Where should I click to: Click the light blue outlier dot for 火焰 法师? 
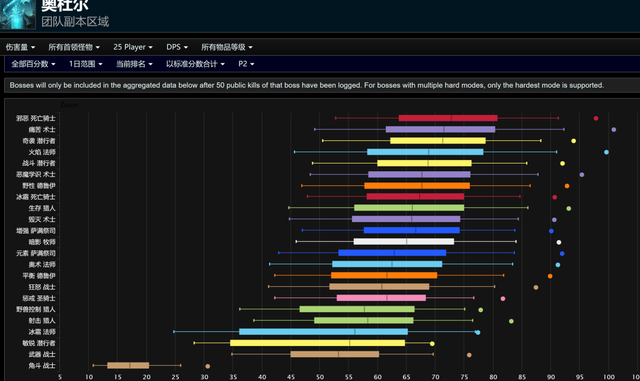607,152
